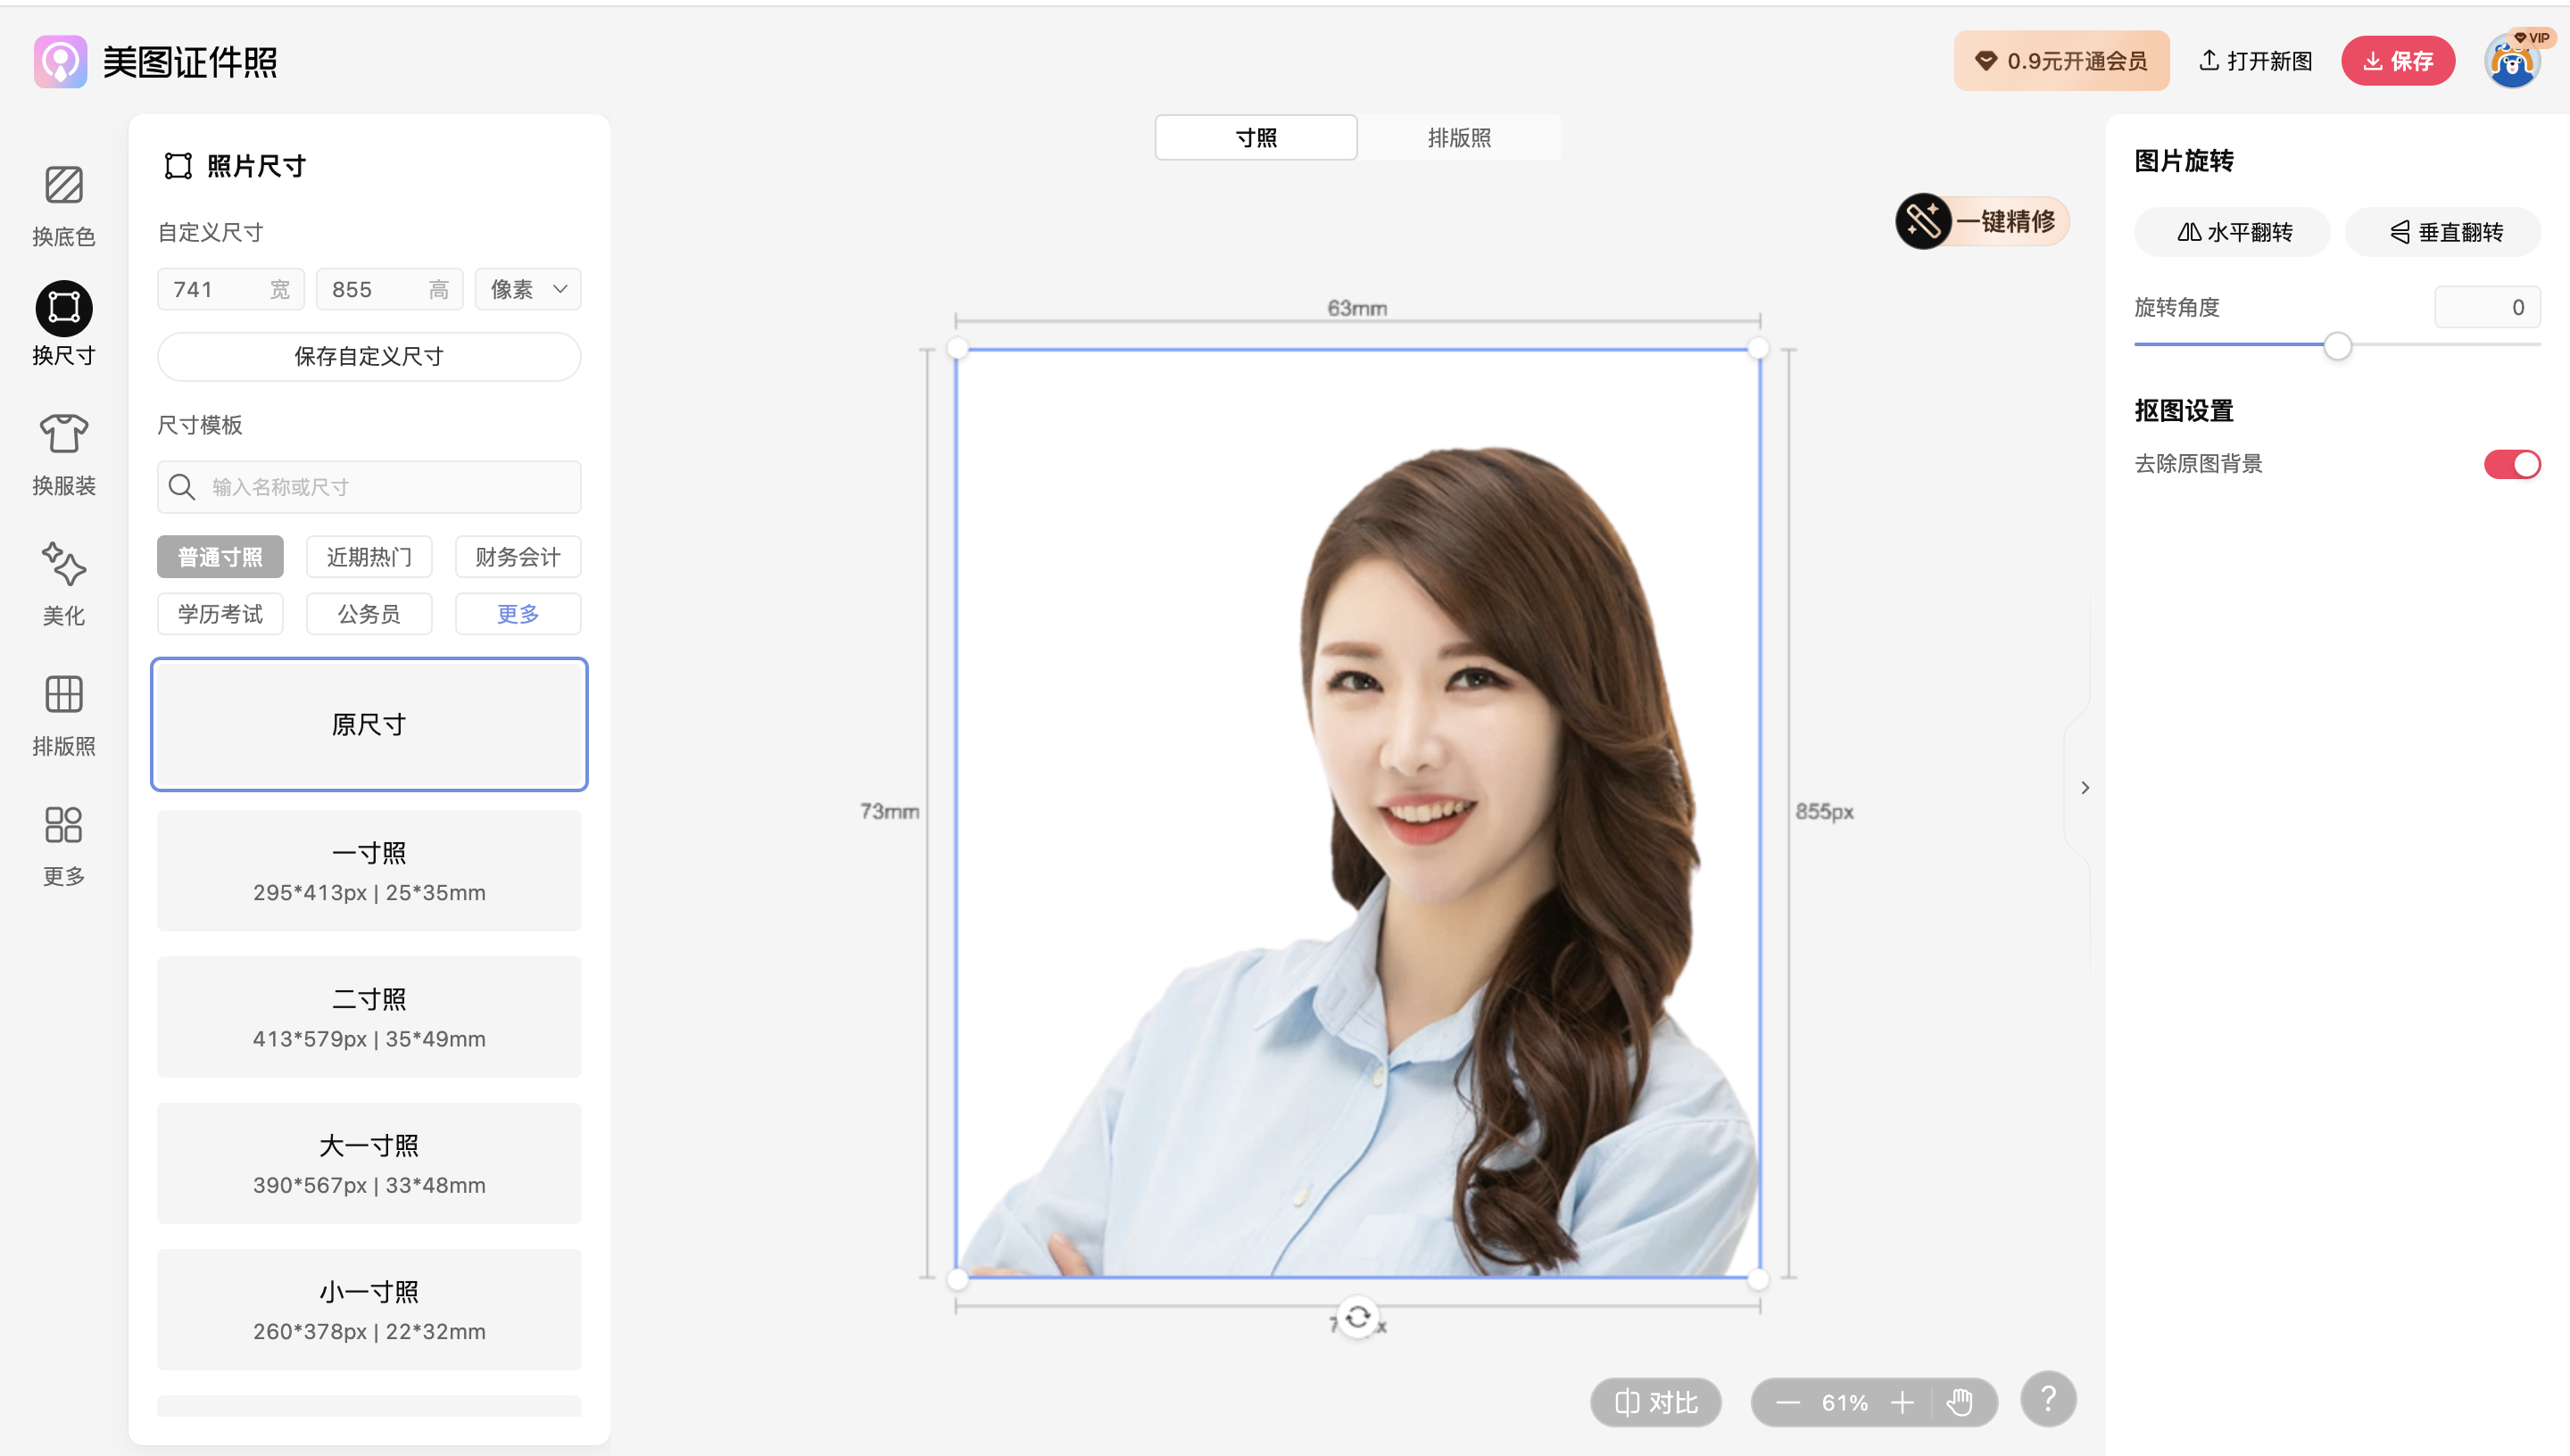The image size is (2570, 1456).
Task: Click the 水平翻转 horizontal flip button
Action: 2233,233
